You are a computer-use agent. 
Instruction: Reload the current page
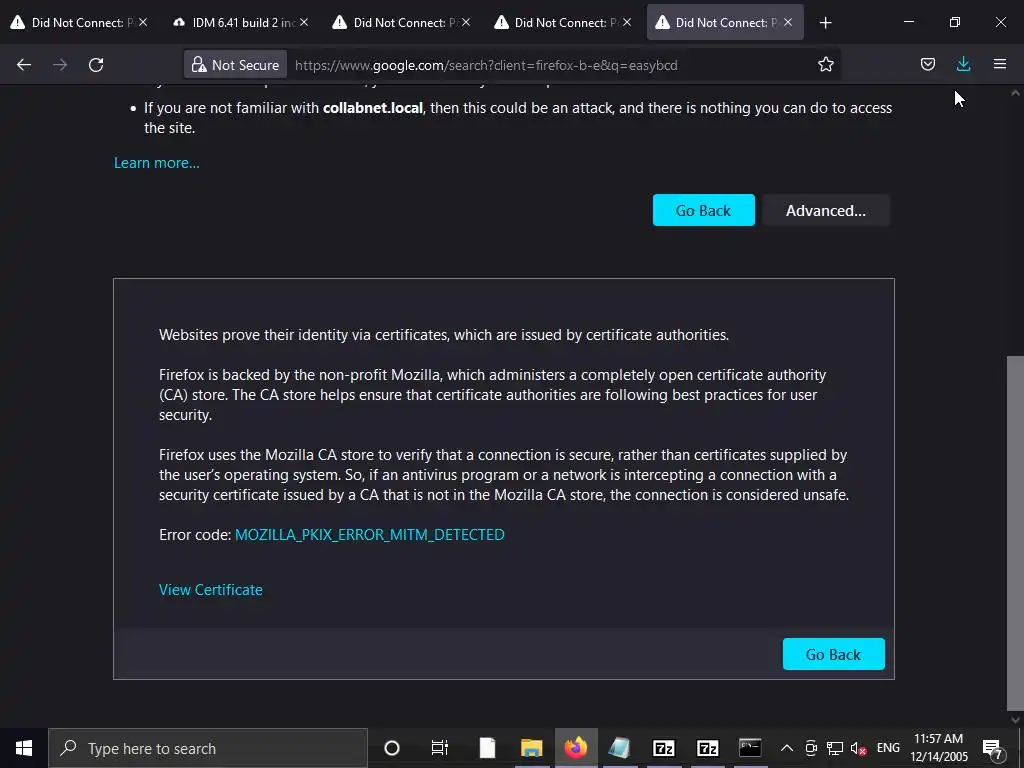96,65
